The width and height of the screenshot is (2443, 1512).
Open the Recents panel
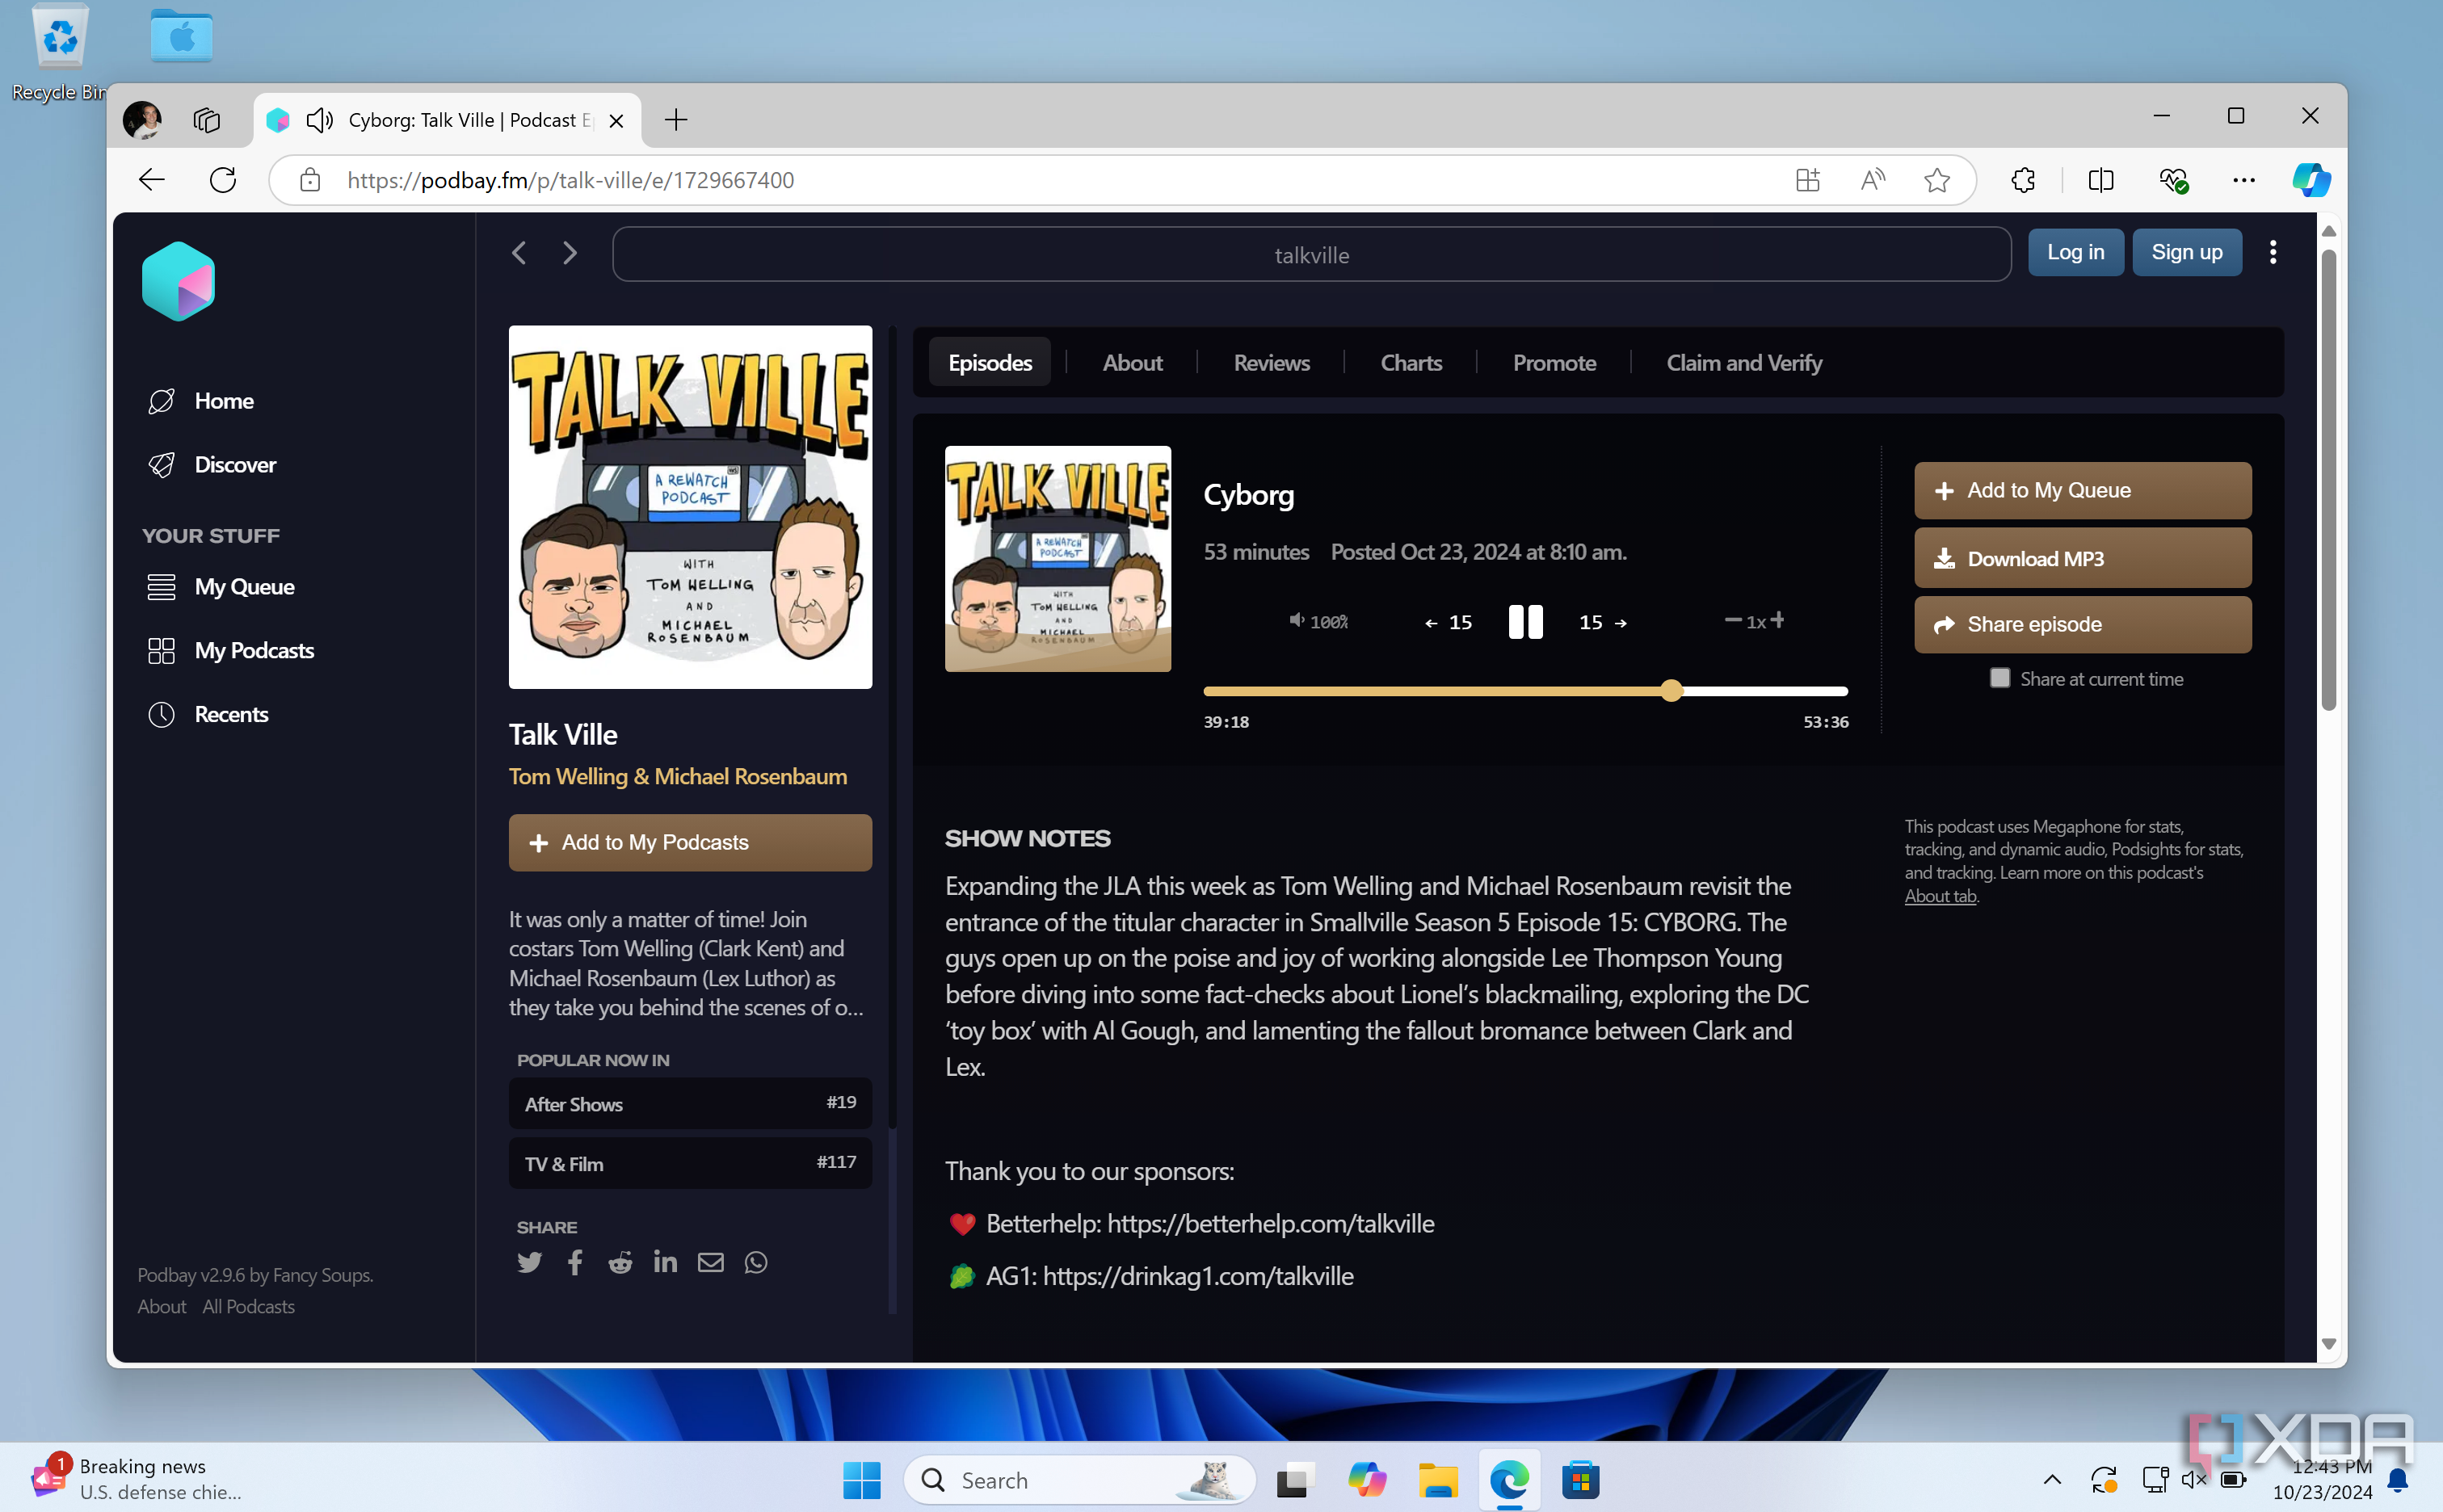pos(232,714)
